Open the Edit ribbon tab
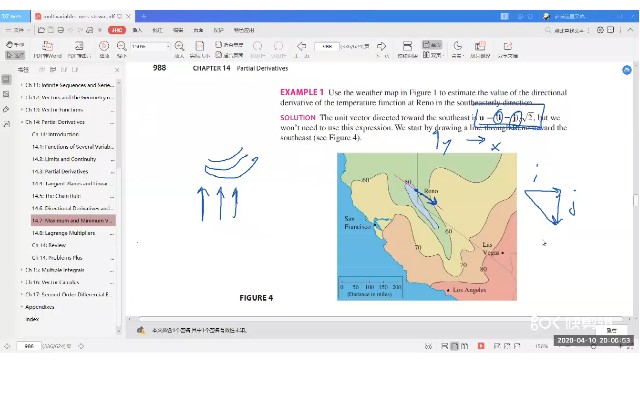The image size is (640, 400). tap(178, 30)
